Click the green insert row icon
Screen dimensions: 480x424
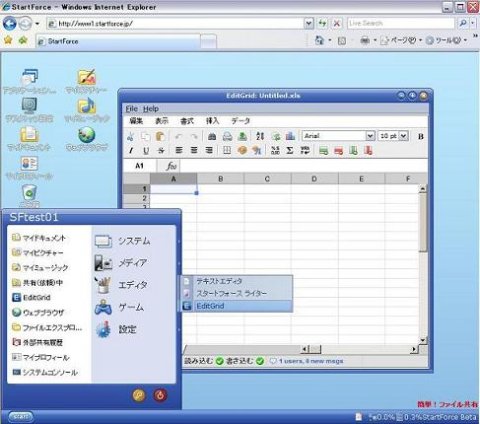(x=323, y=151)
